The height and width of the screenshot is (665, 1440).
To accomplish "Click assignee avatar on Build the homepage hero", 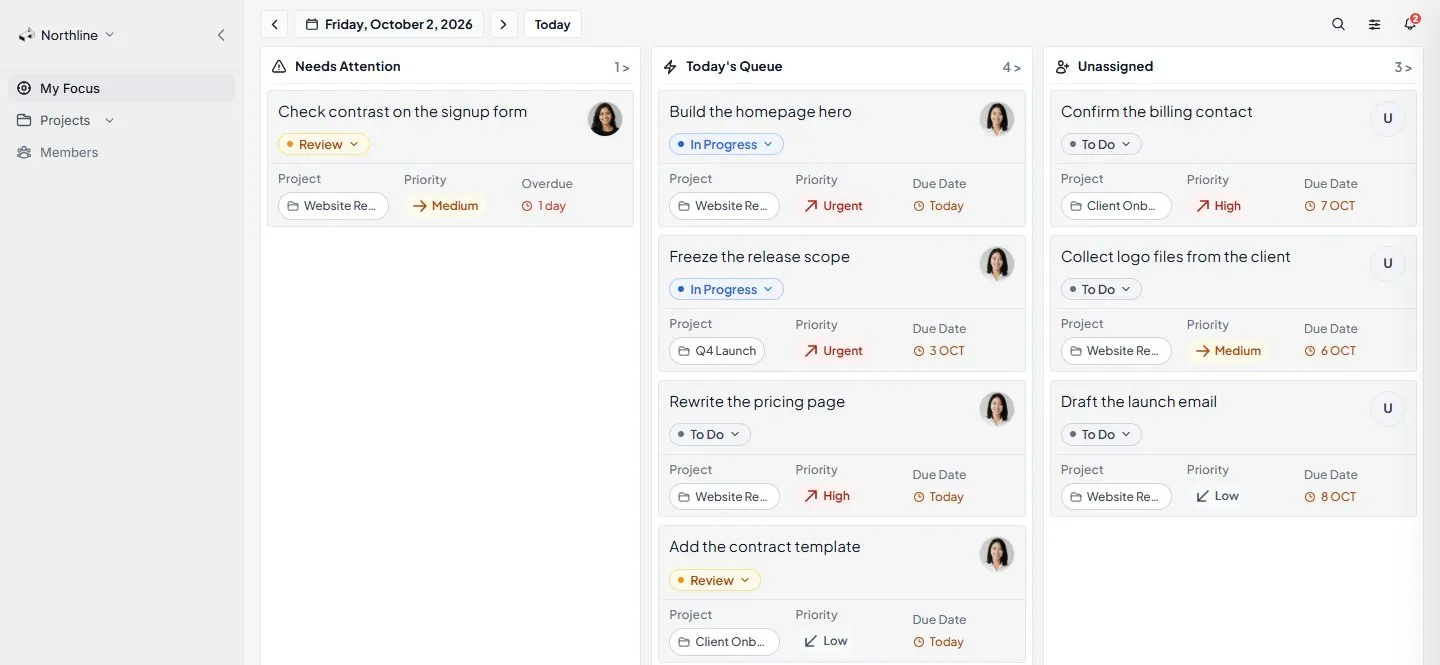I will click(997, 119).
